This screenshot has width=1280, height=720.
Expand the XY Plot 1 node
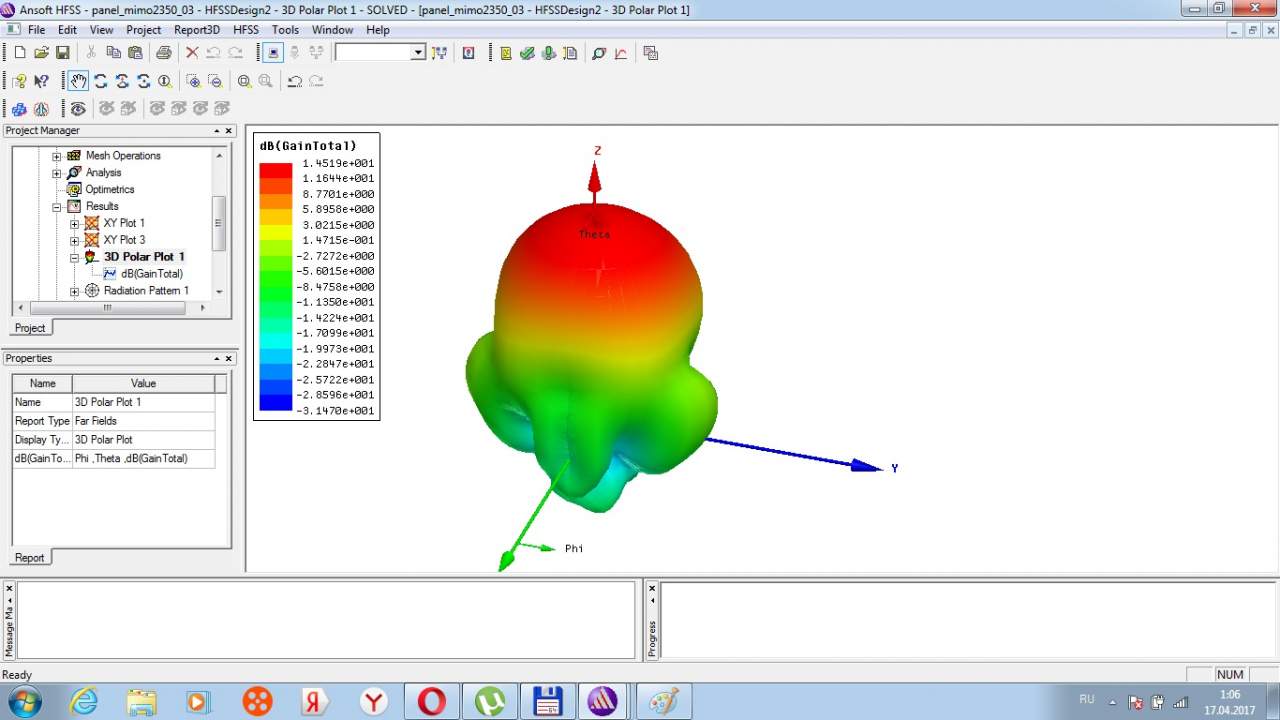pyautogui.click(x=74, y=223)
